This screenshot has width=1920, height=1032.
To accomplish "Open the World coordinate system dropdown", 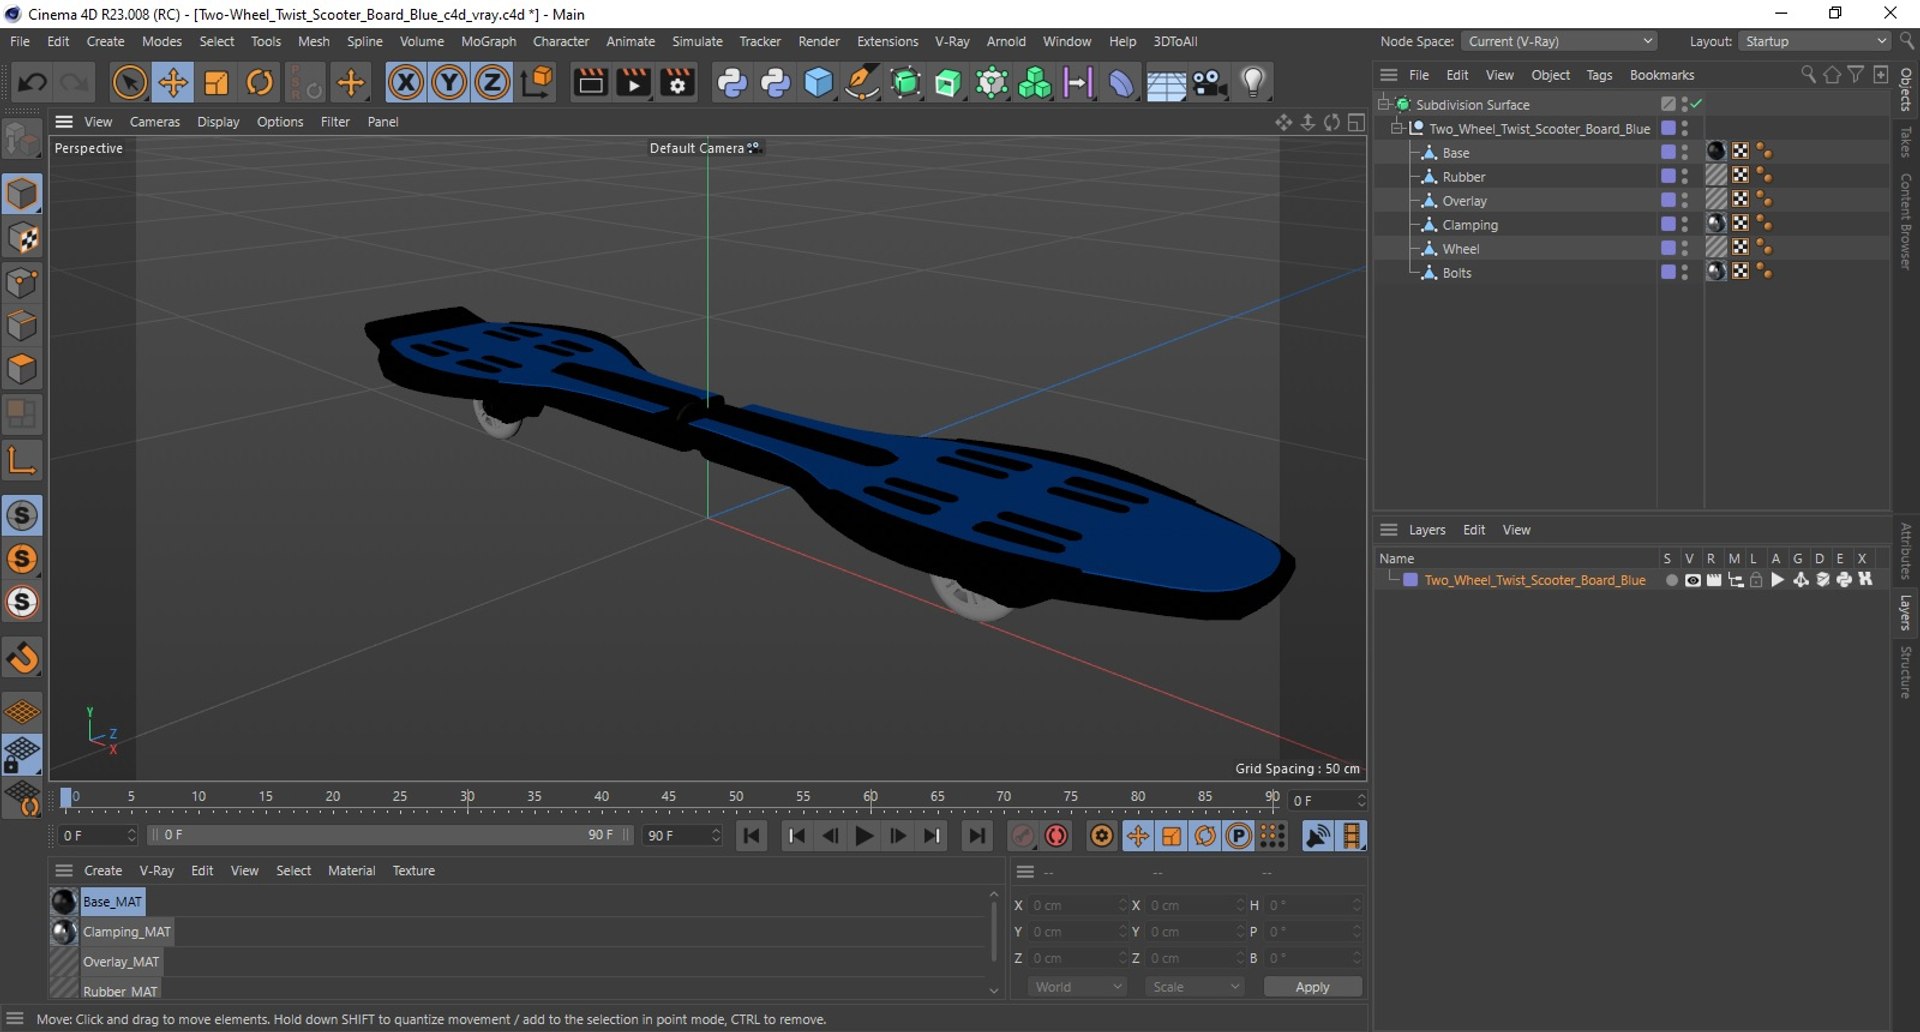I will coord(1077,987).
